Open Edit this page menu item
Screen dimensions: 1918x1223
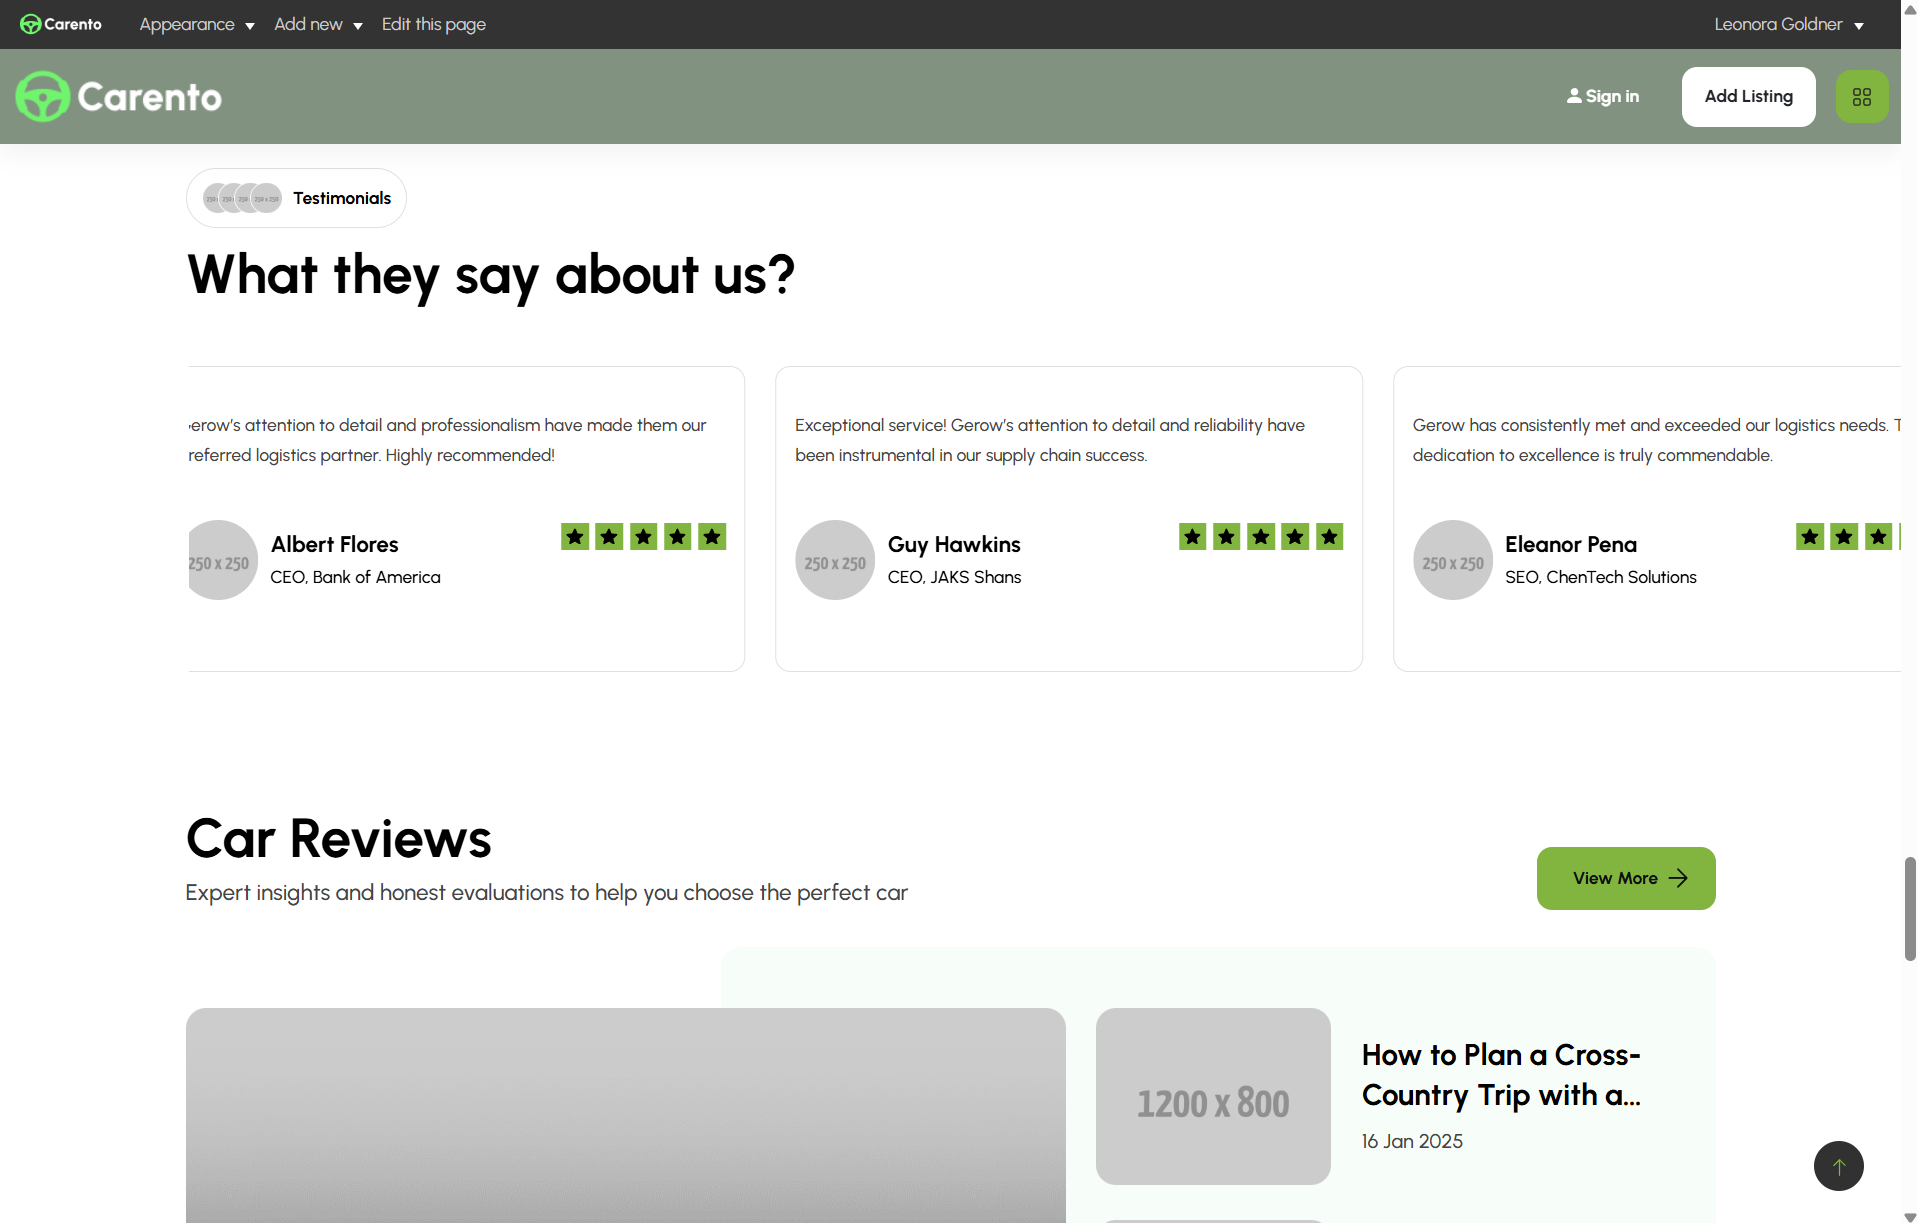pyautogui.click(x=433, y=24)
